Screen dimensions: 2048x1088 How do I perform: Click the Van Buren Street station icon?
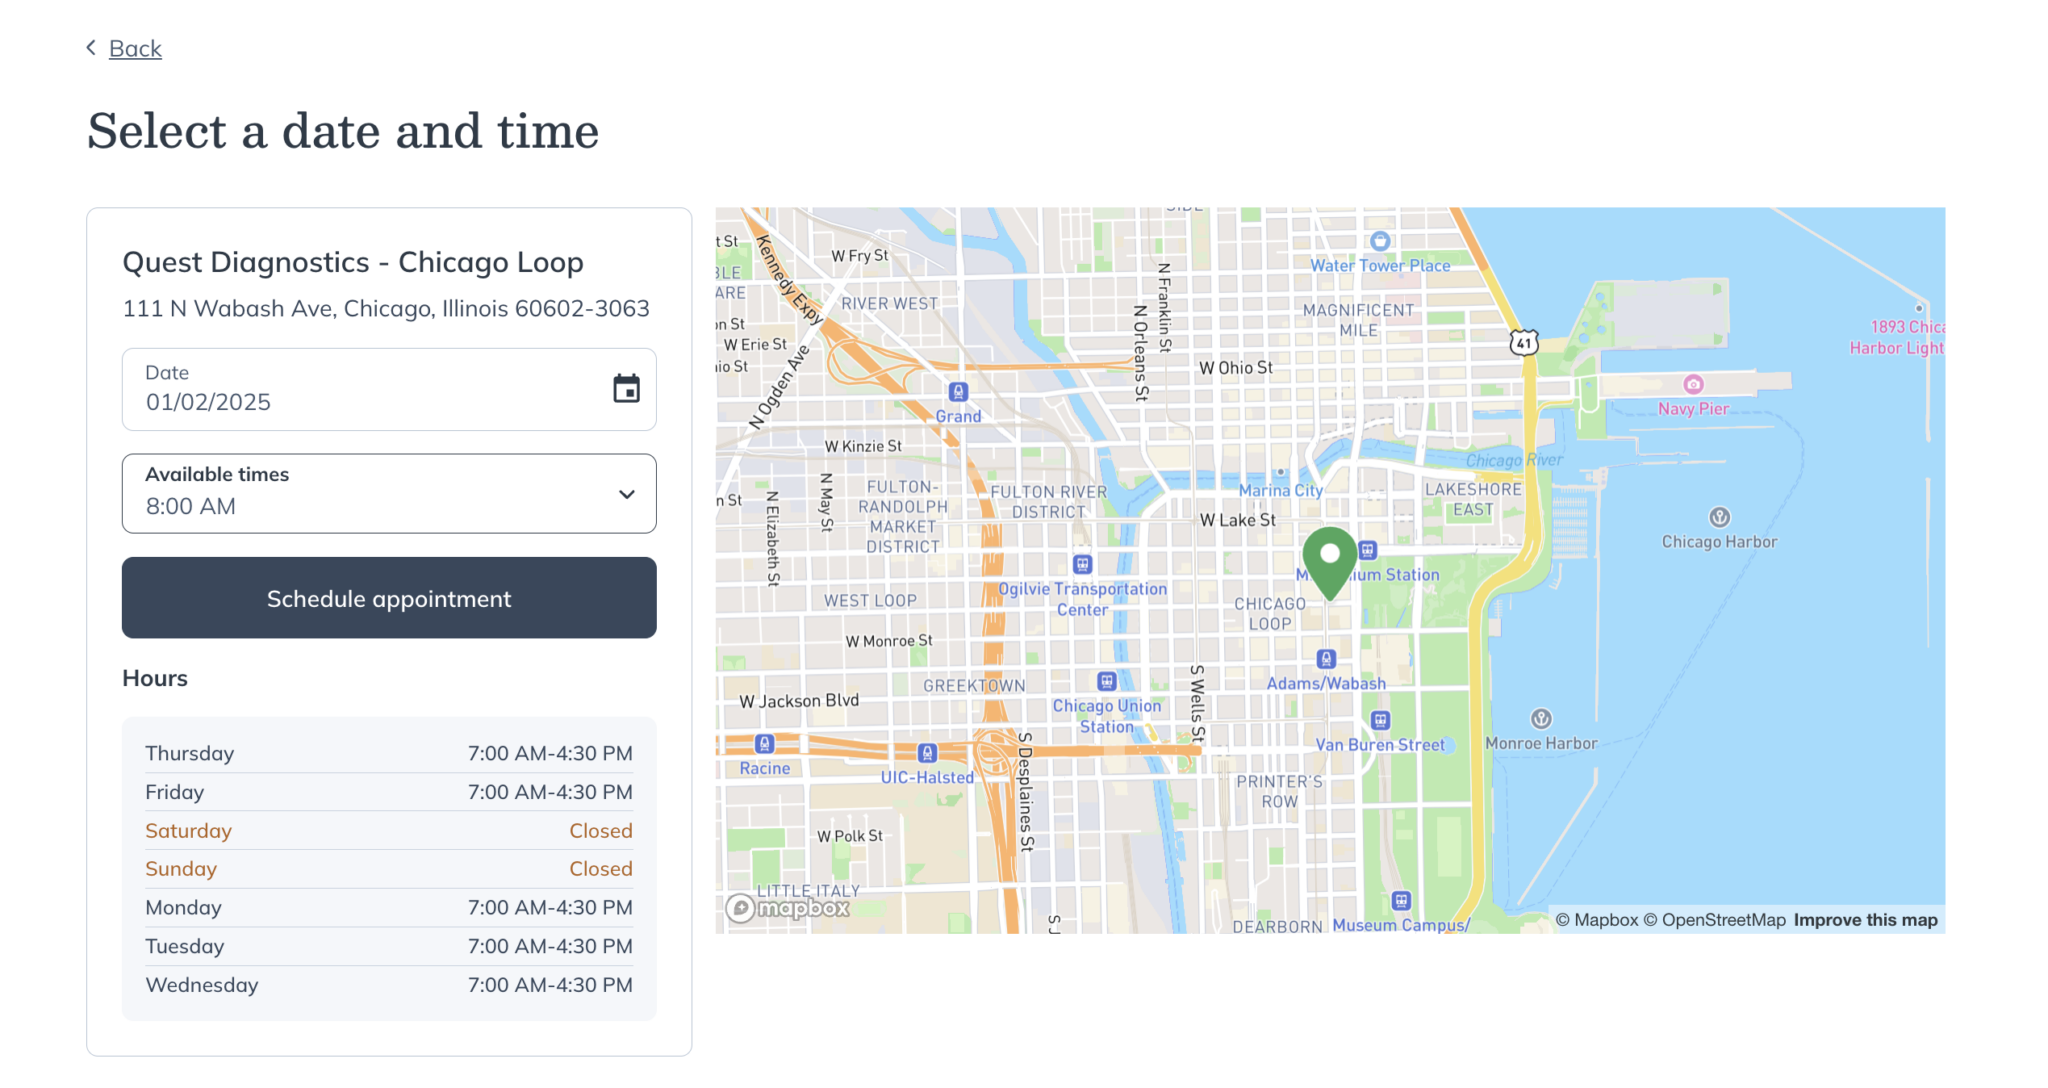coord(1382,720)
